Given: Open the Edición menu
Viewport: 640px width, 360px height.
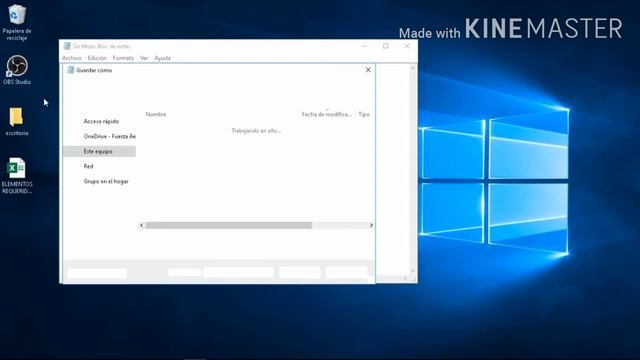Looking at the screenshot, I should [97, 58].
